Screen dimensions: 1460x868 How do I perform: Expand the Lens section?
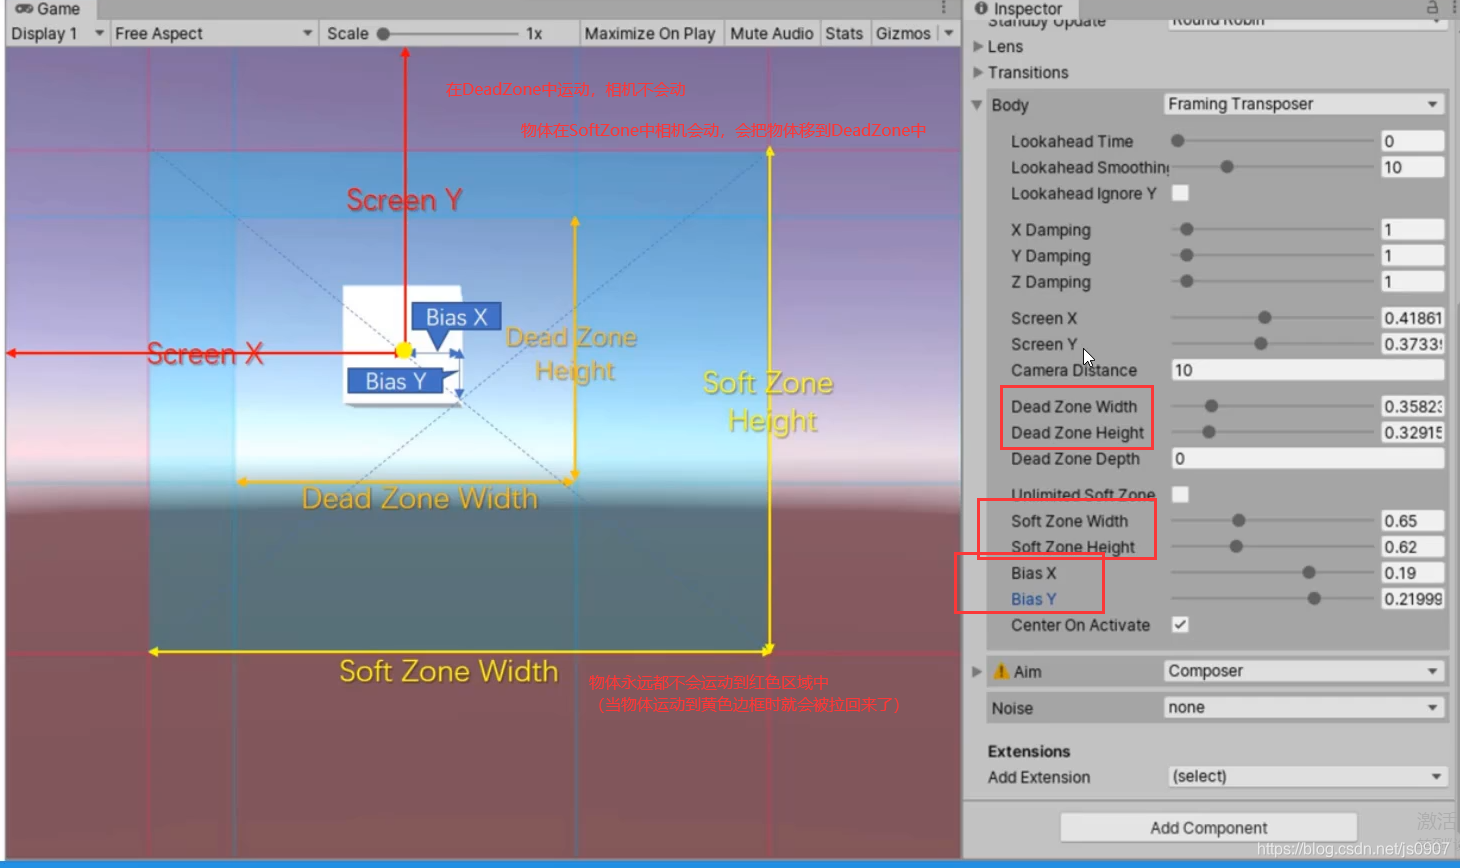pos(978,46)
